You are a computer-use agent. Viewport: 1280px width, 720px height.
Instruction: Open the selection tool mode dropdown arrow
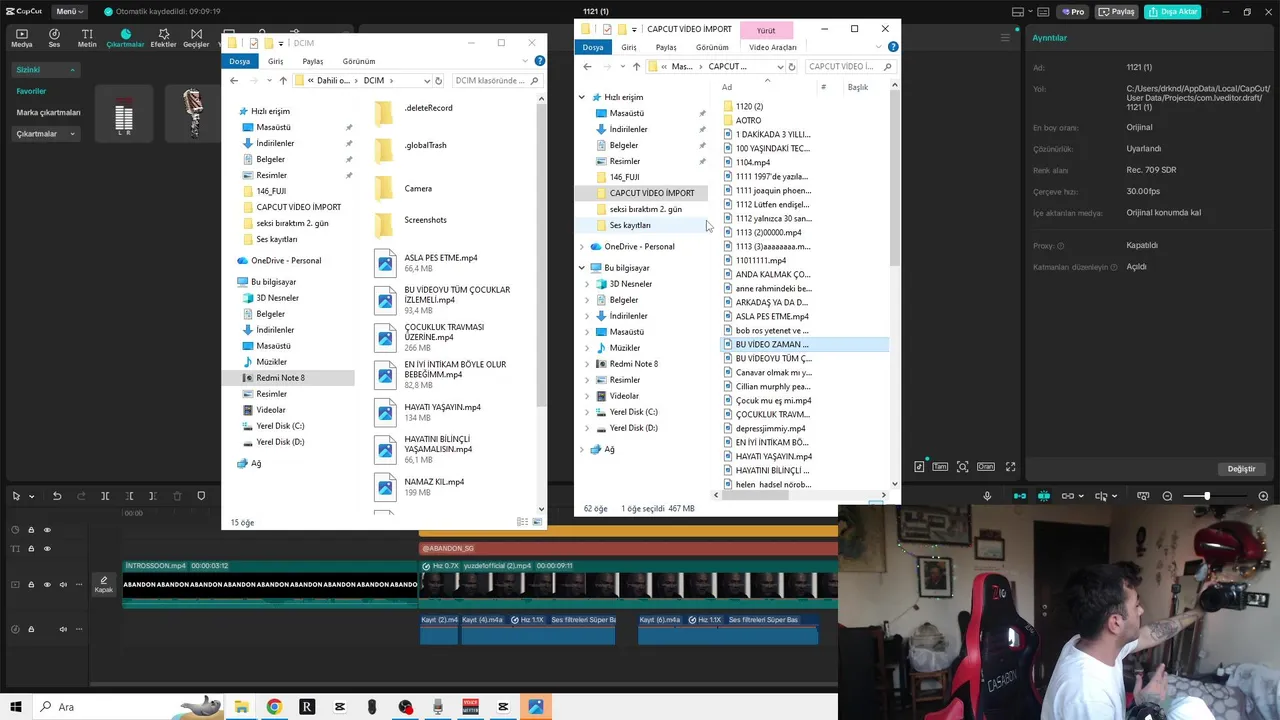tap(31, 496)
